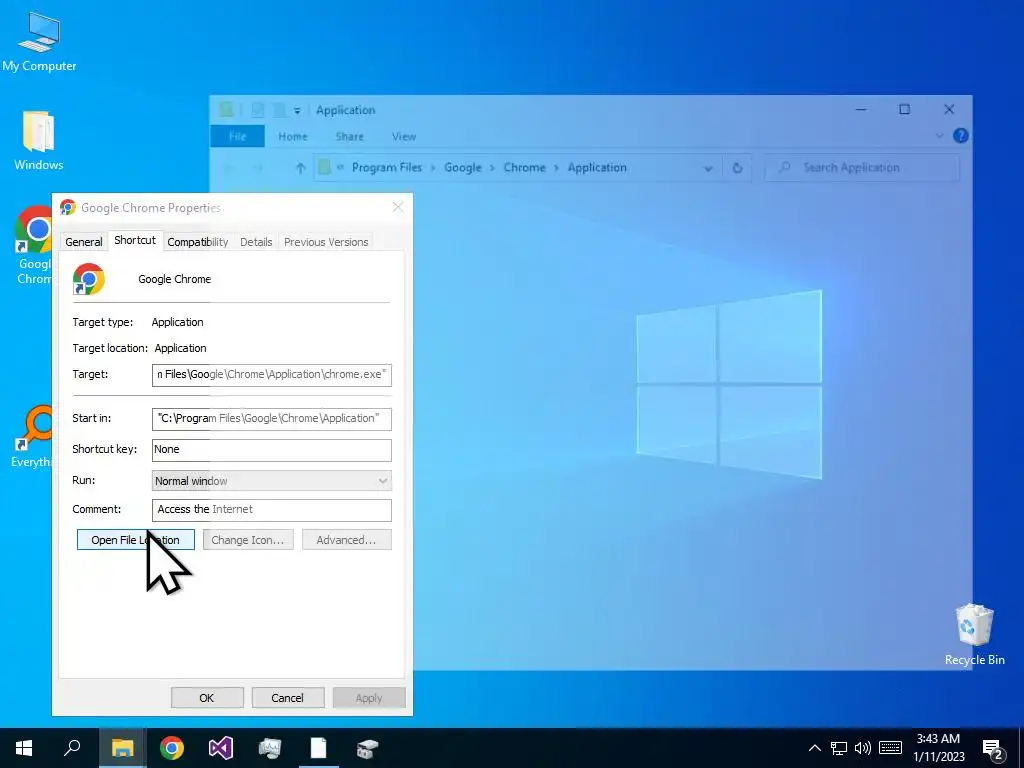Click into the Target field
1024x768 pixels.
point(272,375)
